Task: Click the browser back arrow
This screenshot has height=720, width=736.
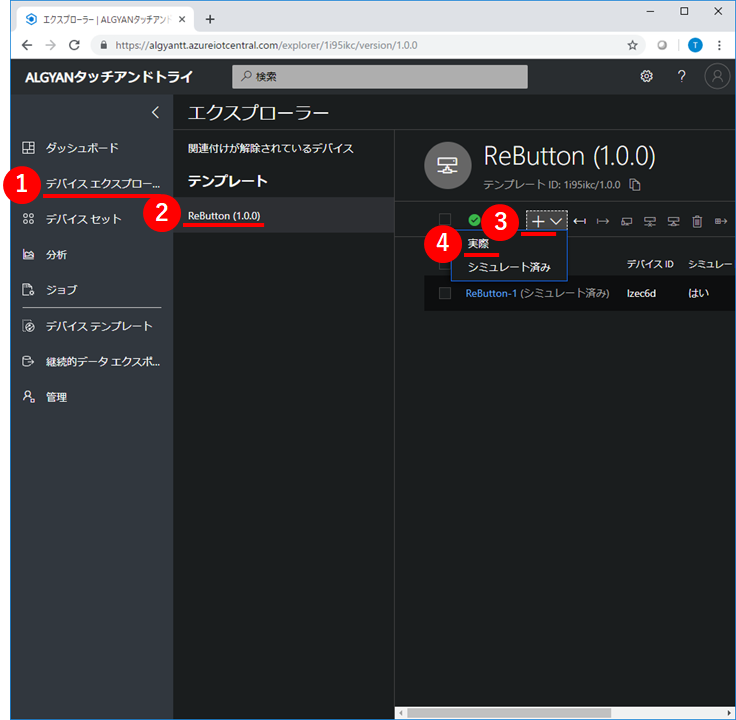Action: click(27, 45)
